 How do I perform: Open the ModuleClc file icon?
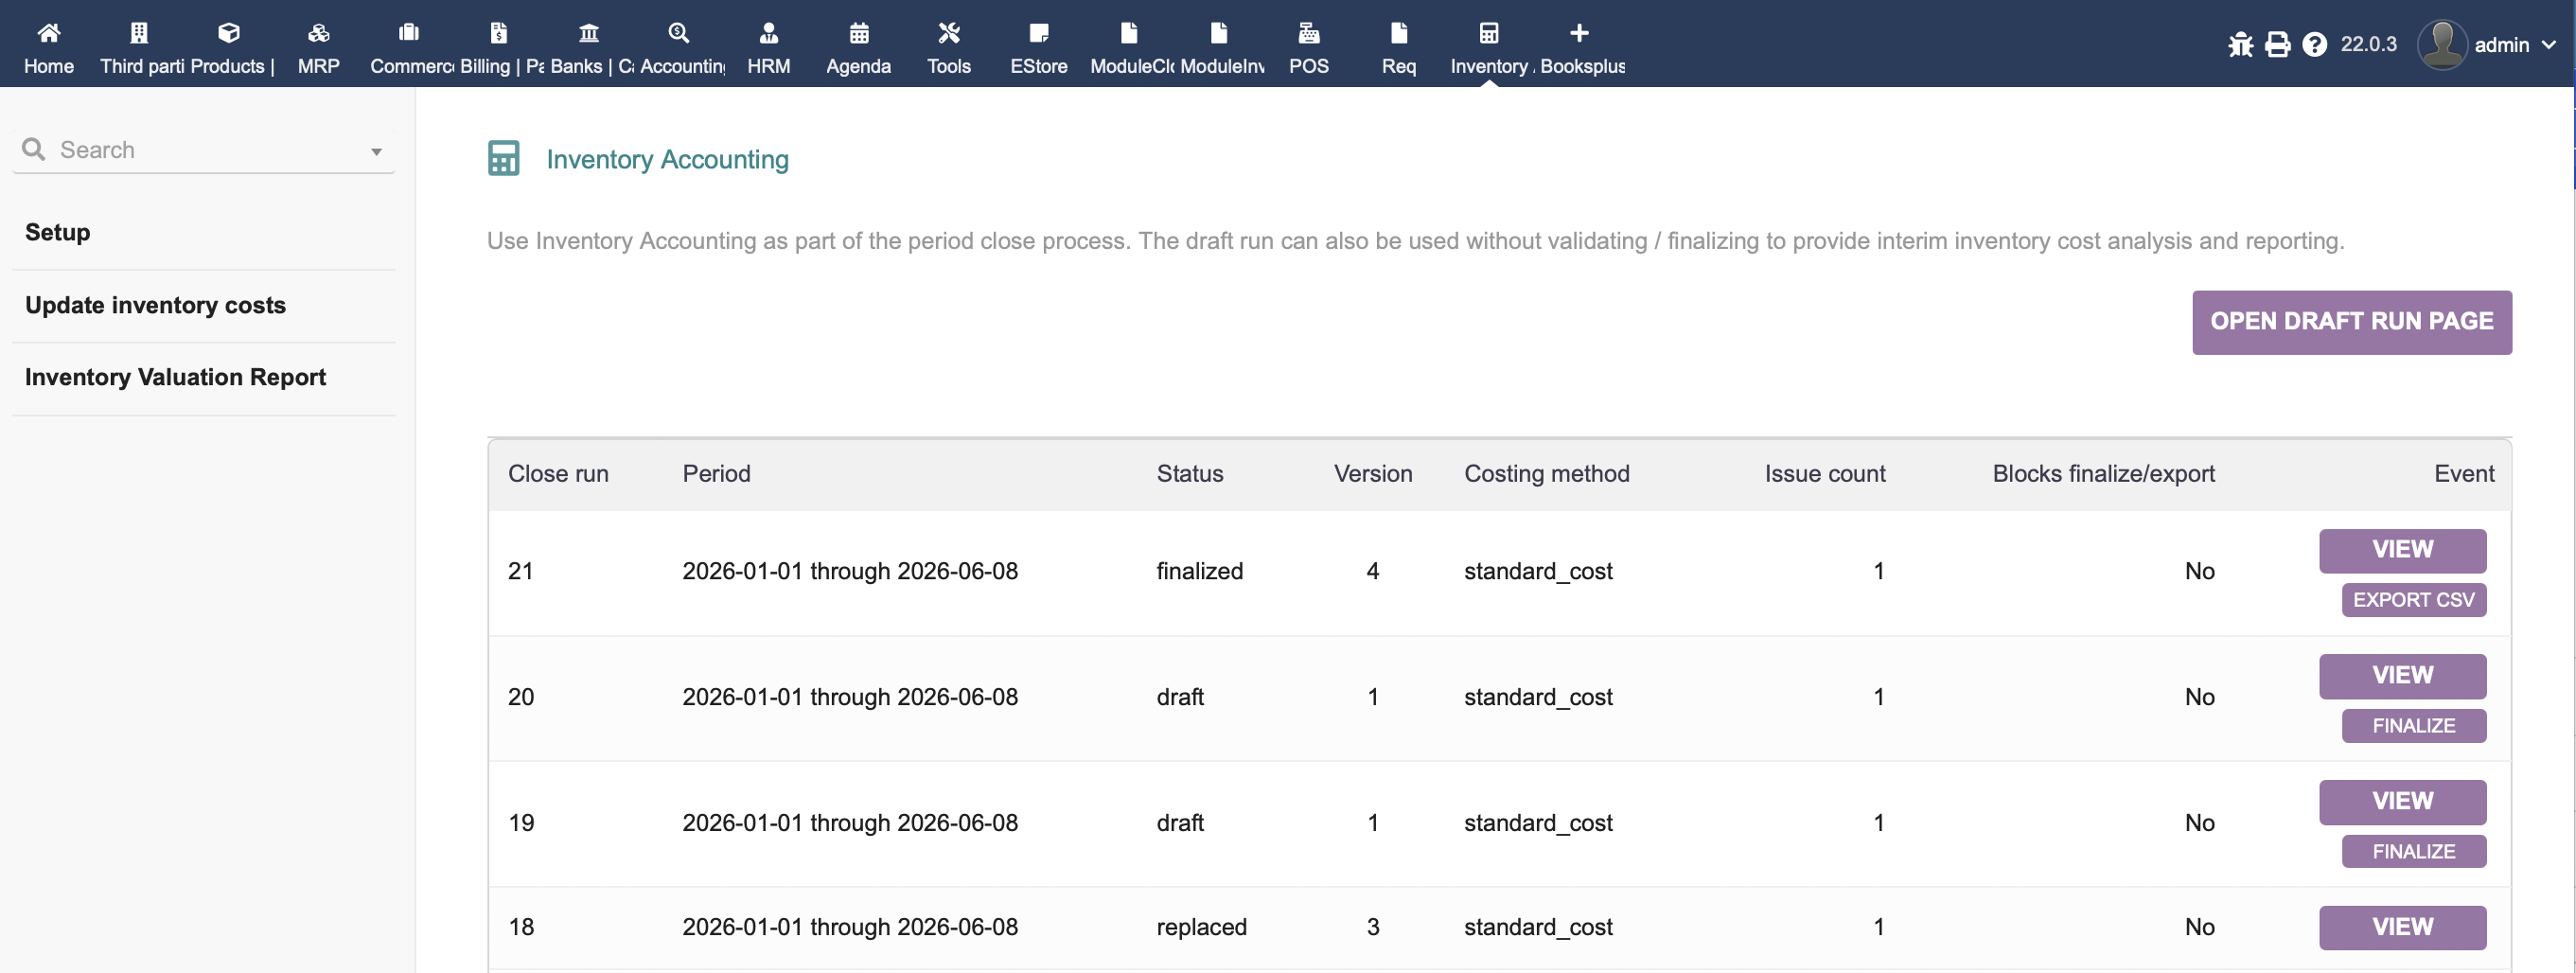pyautogui.click(x=1129, y=33)
